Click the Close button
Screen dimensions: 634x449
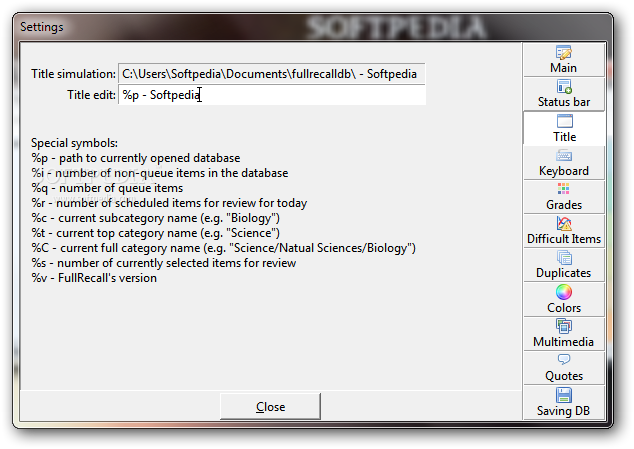[x=270, y=406]
